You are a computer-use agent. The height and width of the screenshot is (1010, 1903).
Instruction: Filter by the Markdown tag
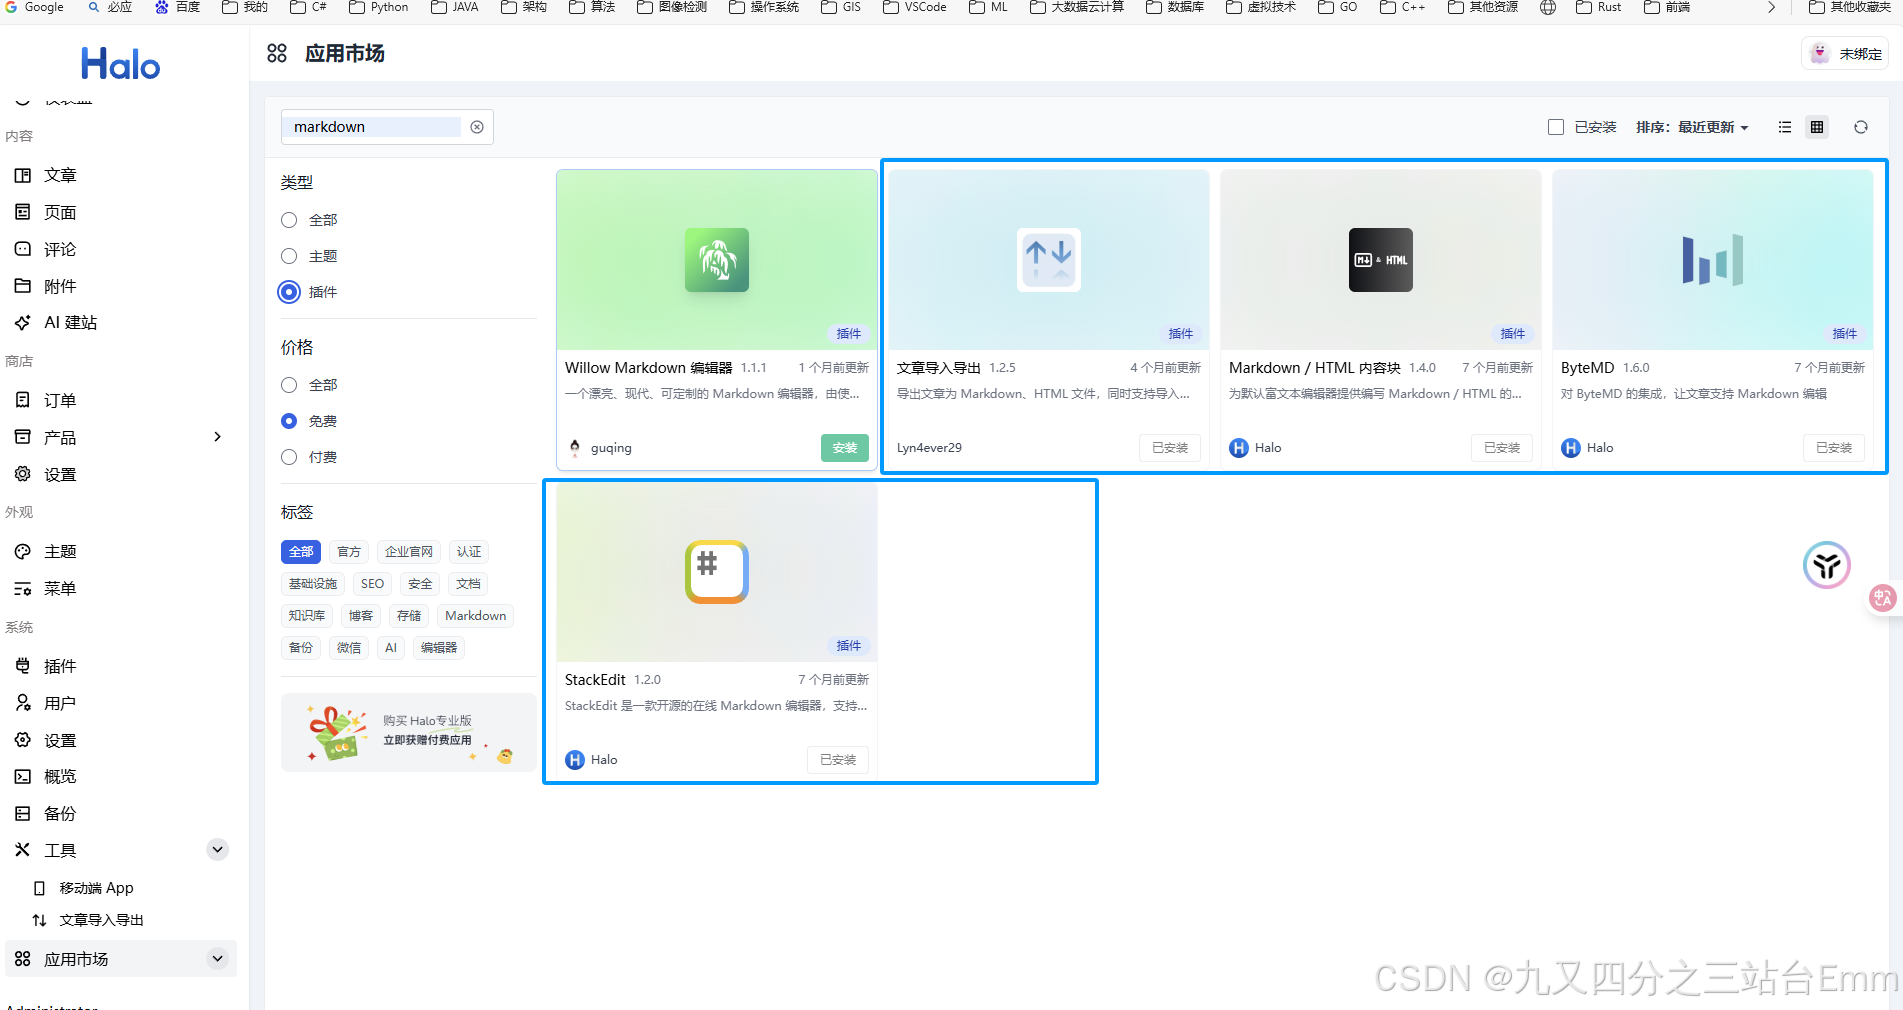(x=475, y=616)
